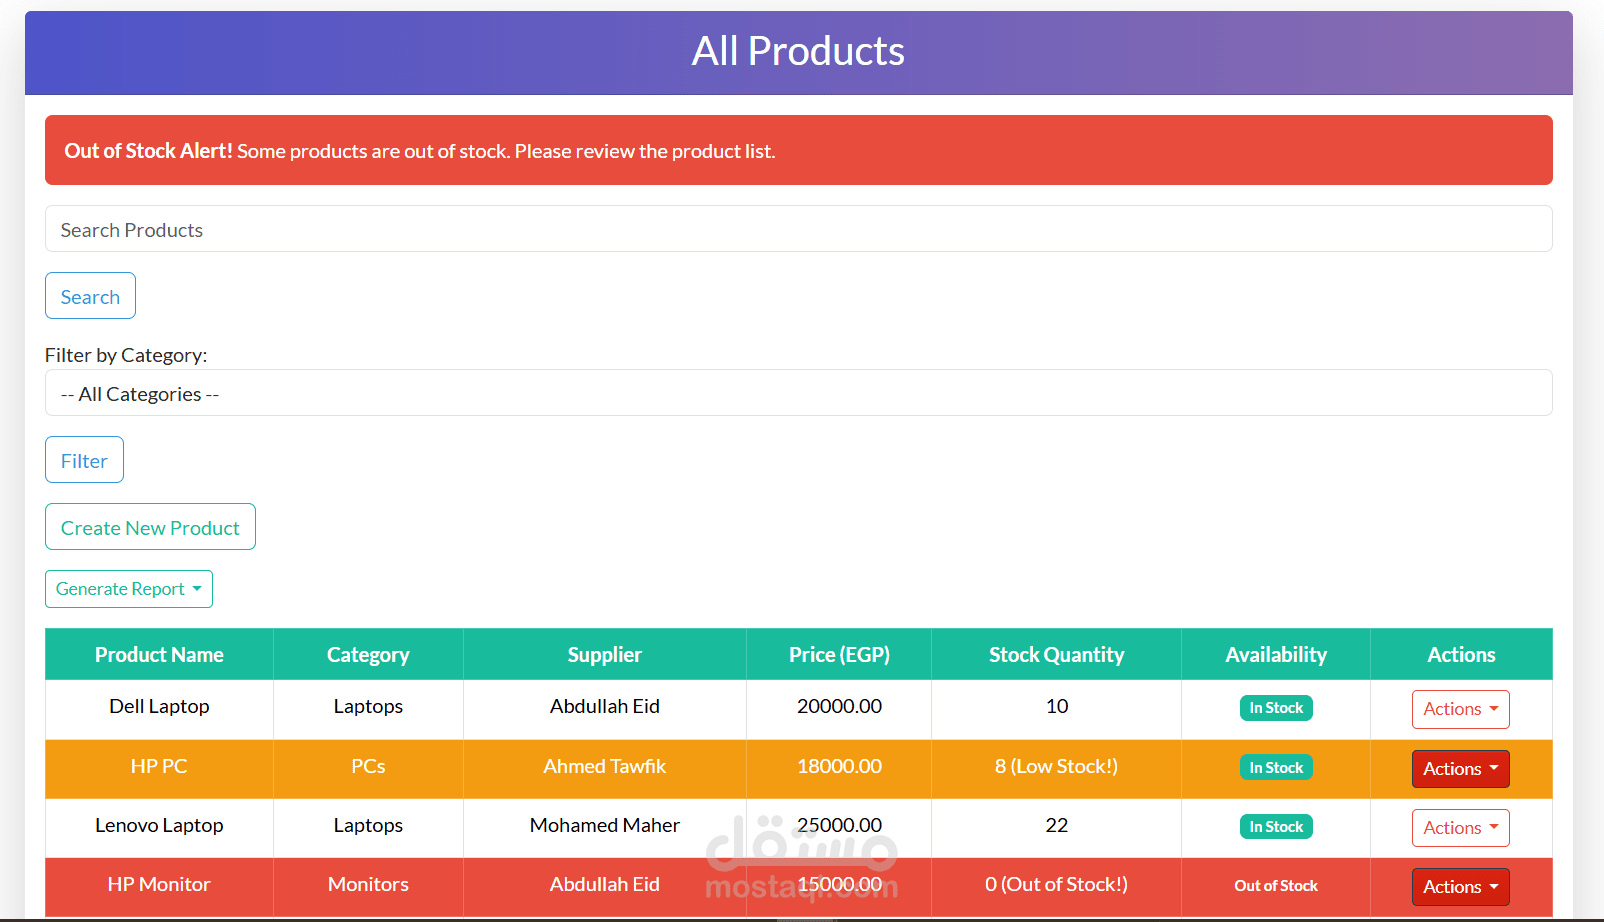Open Actions dropdown for HP PC
Screen dimensions: 1604x922
[x=1460, y=769]
